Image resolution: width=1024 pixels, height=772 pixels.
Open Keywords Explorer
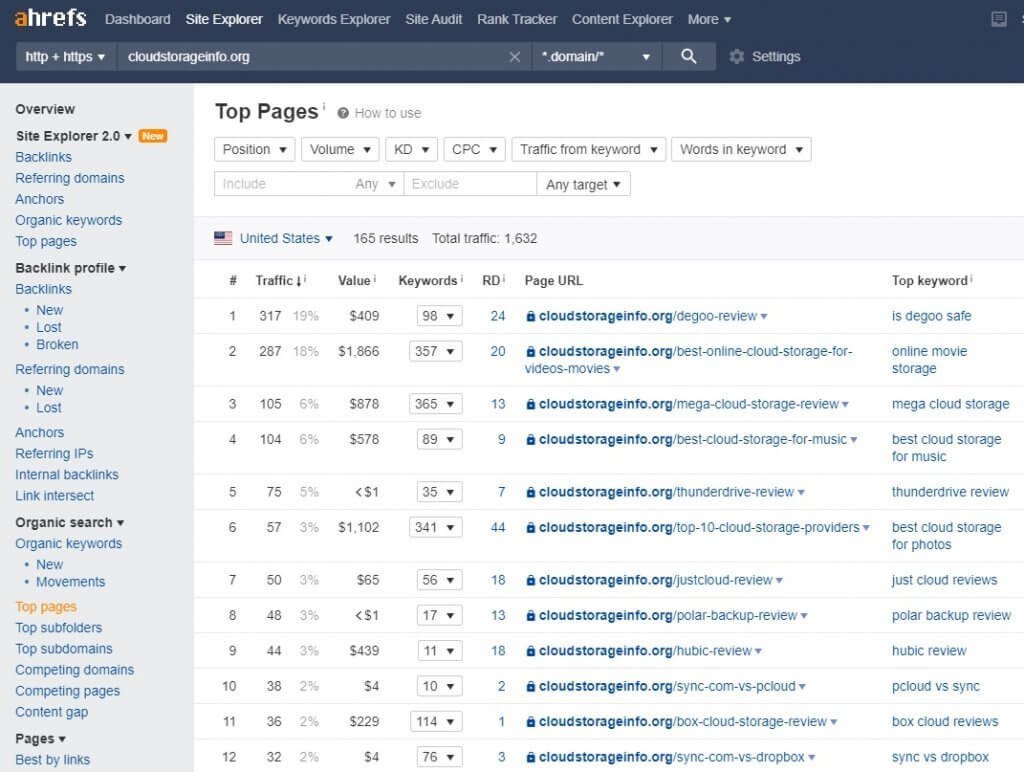(x=334, y=20)
